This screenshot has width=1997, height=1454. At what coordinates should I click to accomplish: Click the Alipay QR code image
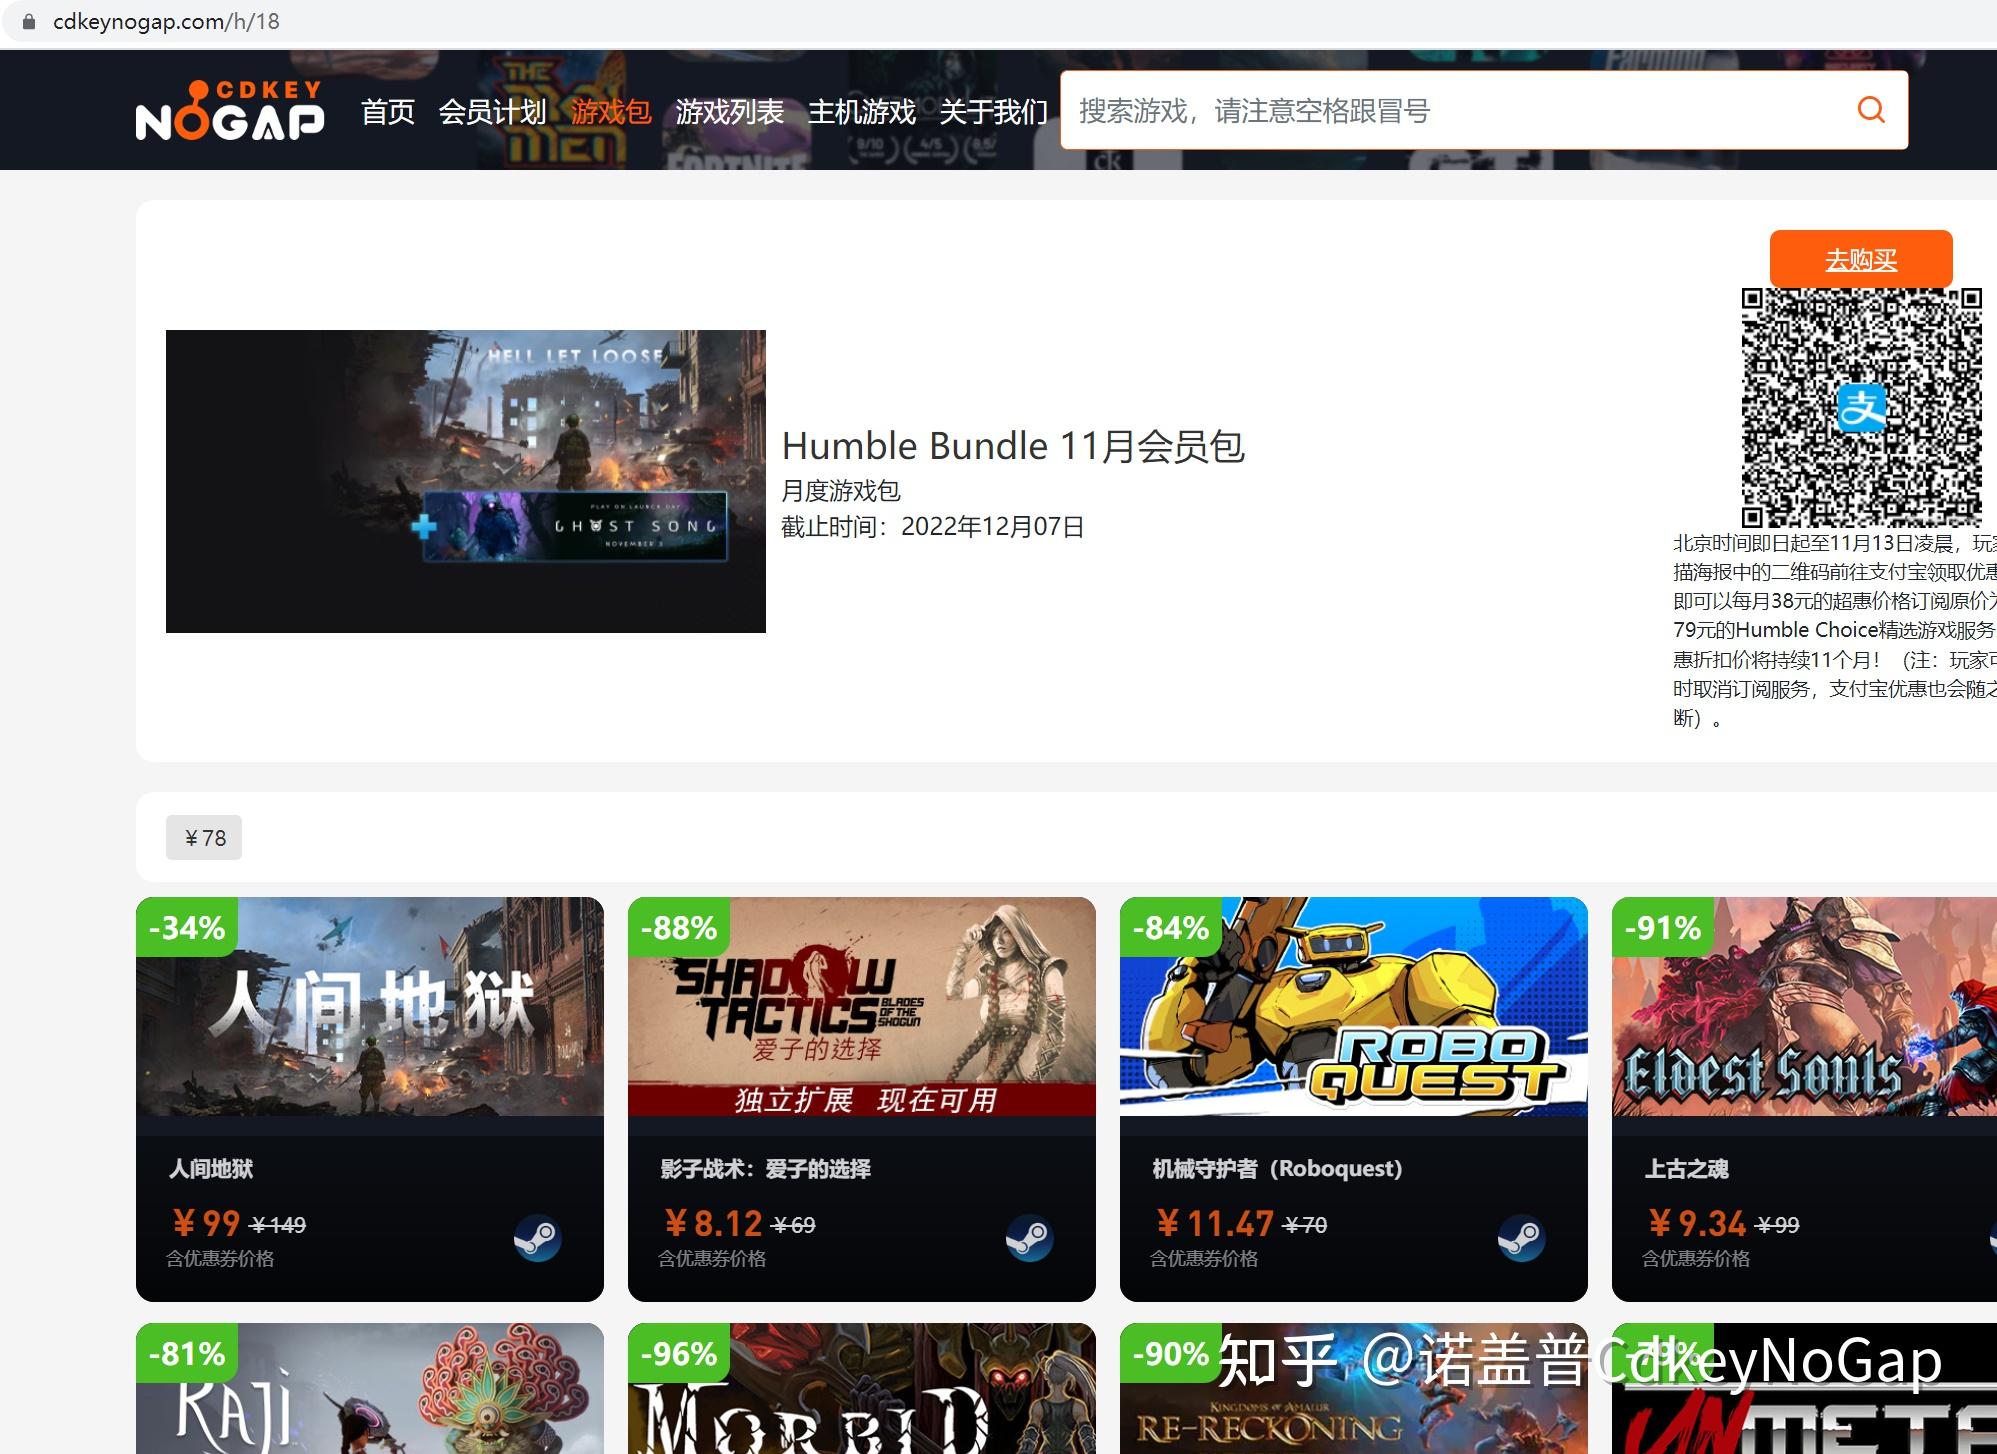click(1862, 408)
